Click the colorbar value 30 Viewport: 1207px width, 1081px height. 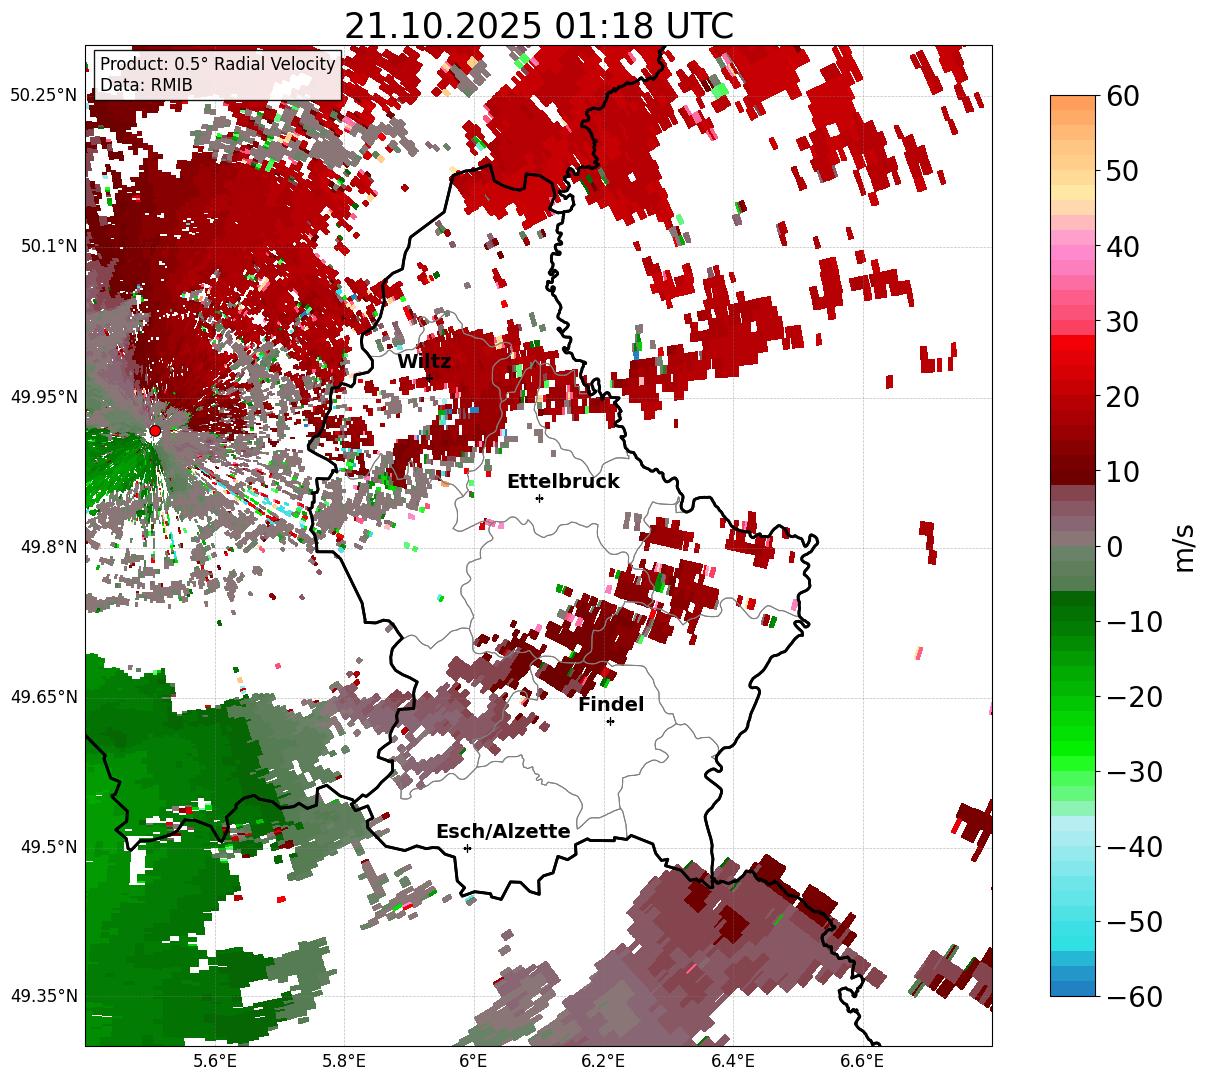click(1121, 322)
